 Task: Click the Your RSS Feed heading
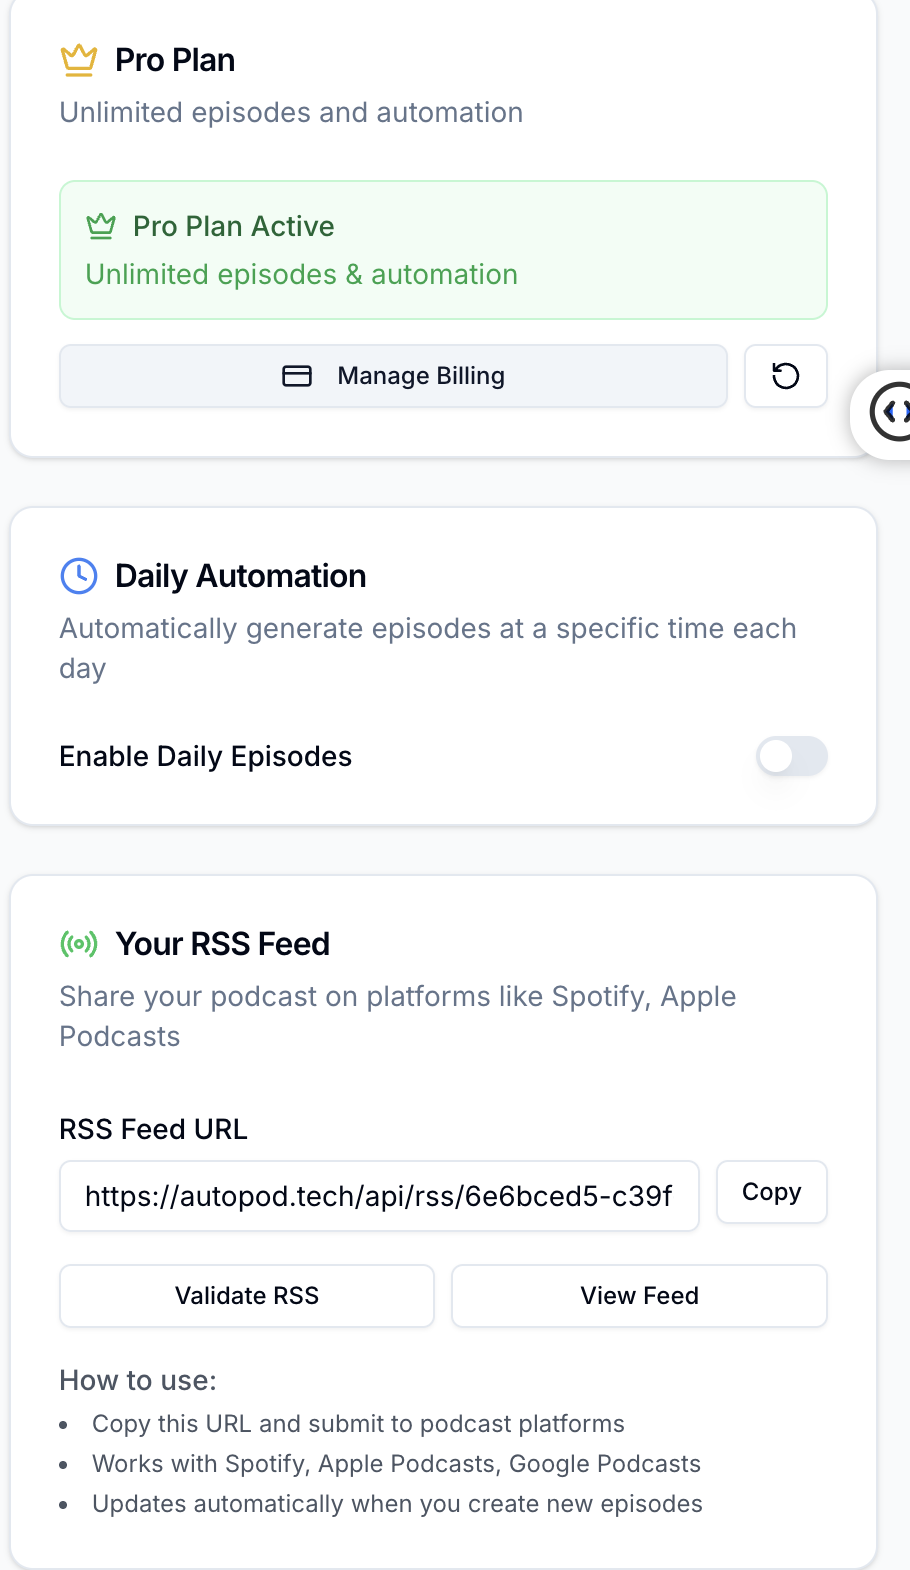[x=223, y=943]
